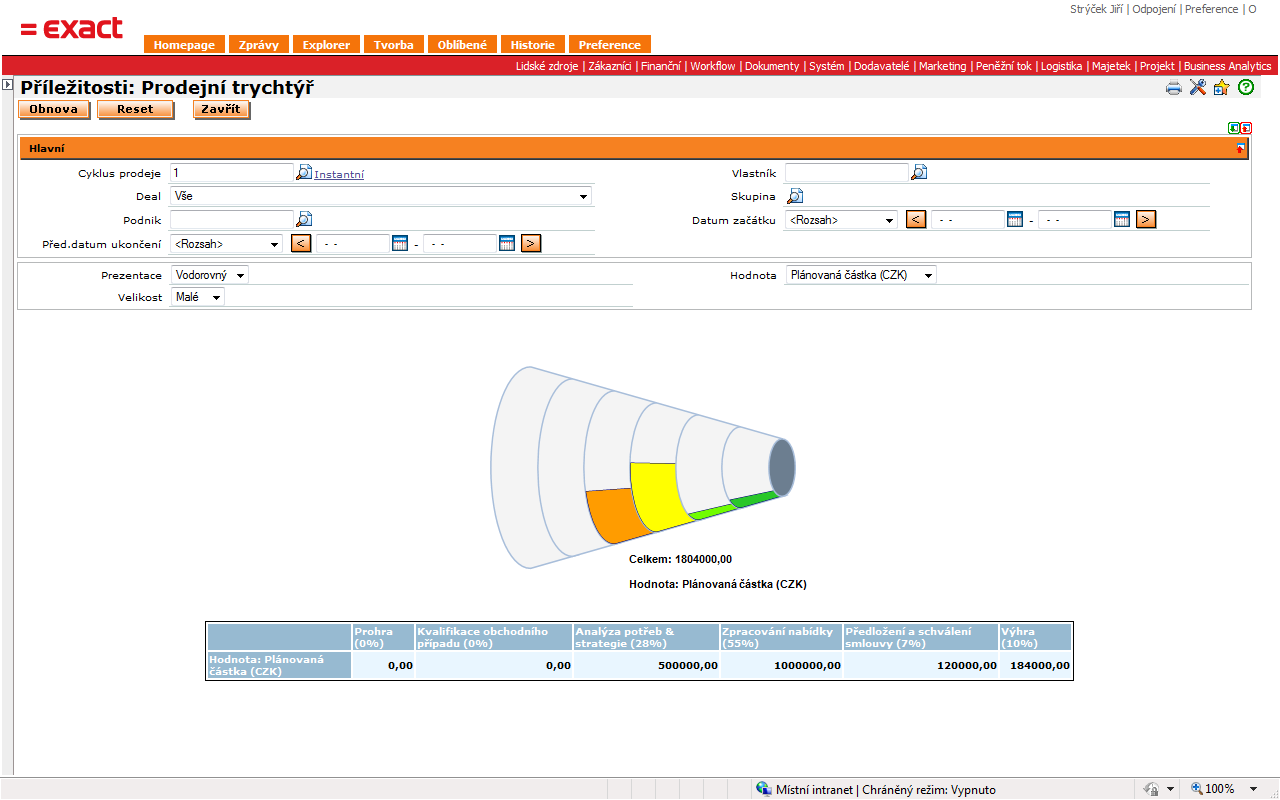
Task: Click the orange funnel segment
Action: point(615,515)
